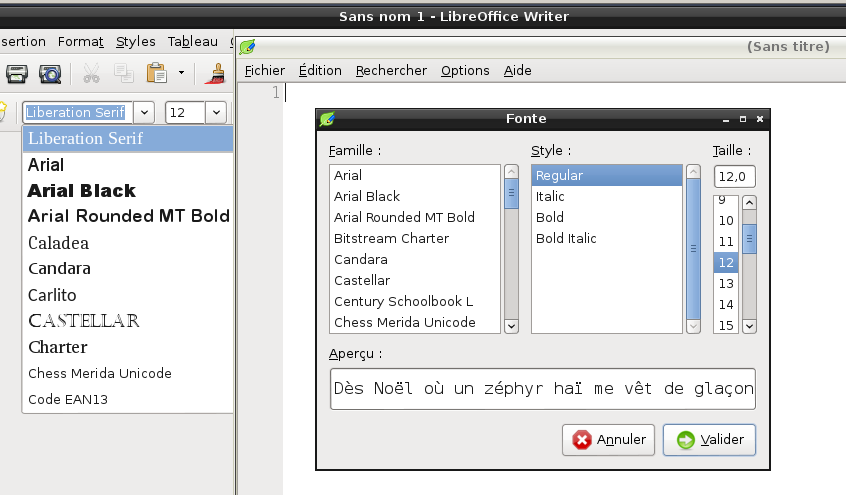Click the Paste clipboard icon
846x495 pixels.
coord(156,73)
